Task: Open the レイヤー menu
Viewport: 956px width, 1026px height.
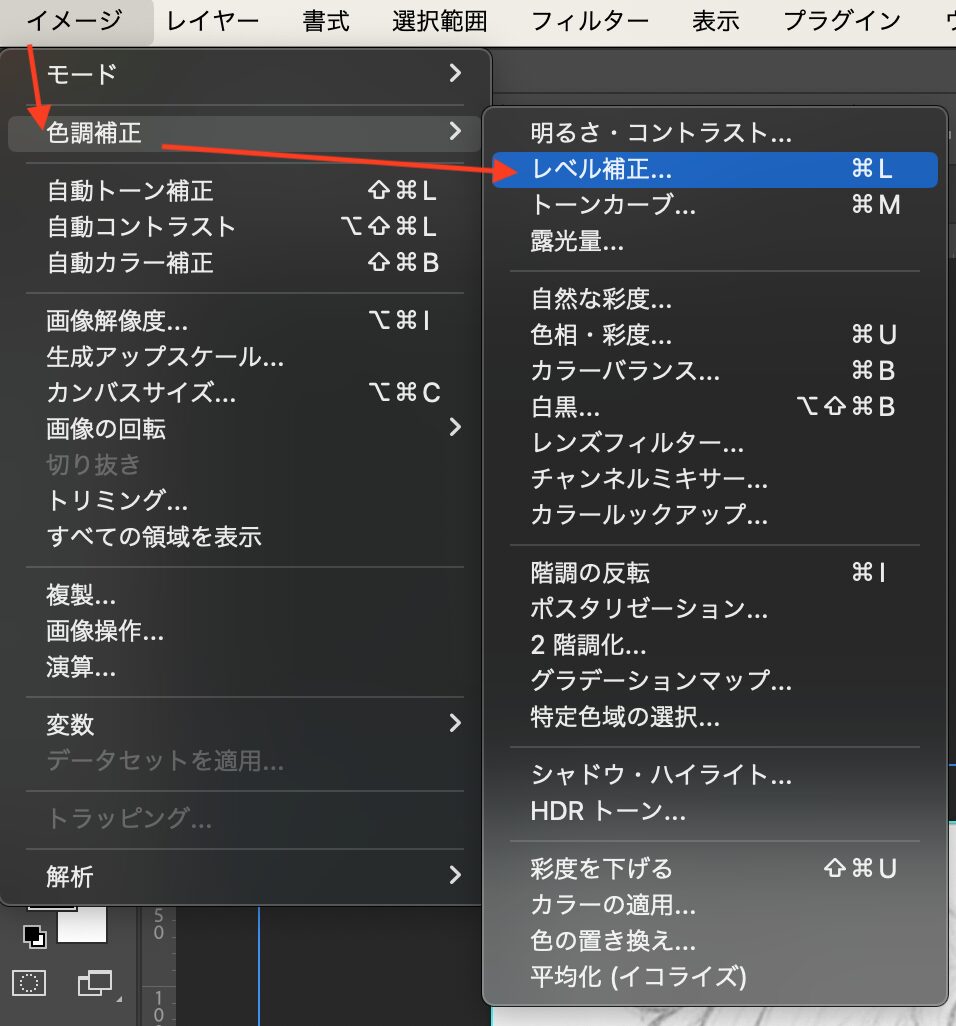Action: 213,20
